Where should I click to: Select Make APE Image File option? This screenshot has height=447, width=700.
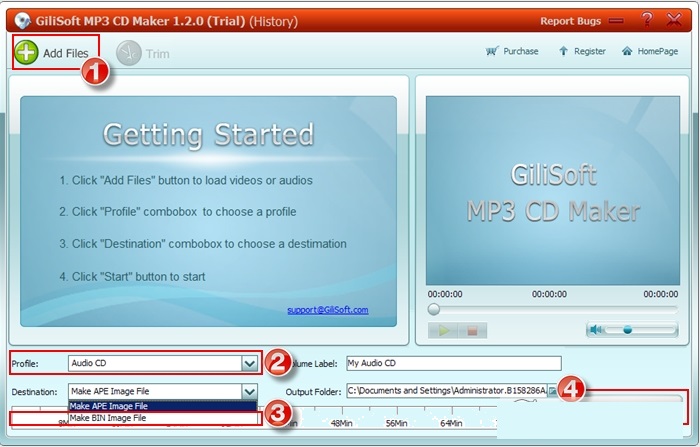pyautogui.click(x=162, y=406)
